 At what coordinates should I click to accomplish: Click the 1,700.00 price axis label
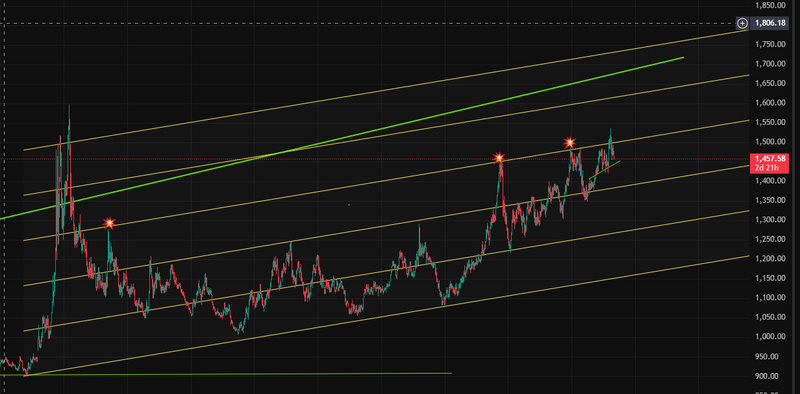(x=770, y=64)
